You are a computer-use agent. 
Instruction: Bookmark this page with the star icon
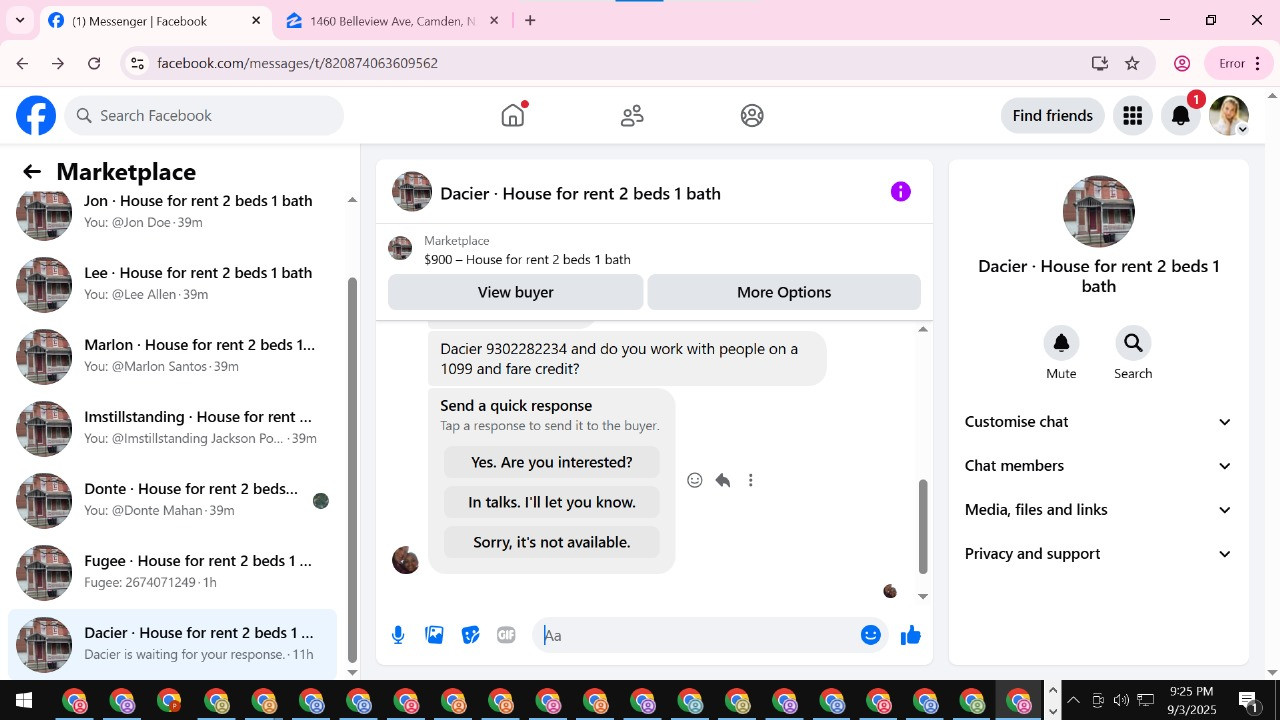[1132, 63]
